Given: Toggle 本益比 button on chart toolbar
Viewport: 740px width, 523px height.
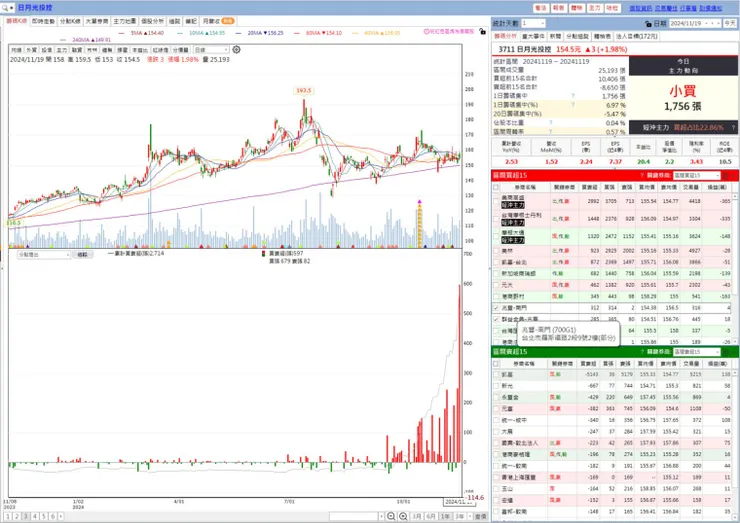Looking at the screenshot, I should (140, 50).
